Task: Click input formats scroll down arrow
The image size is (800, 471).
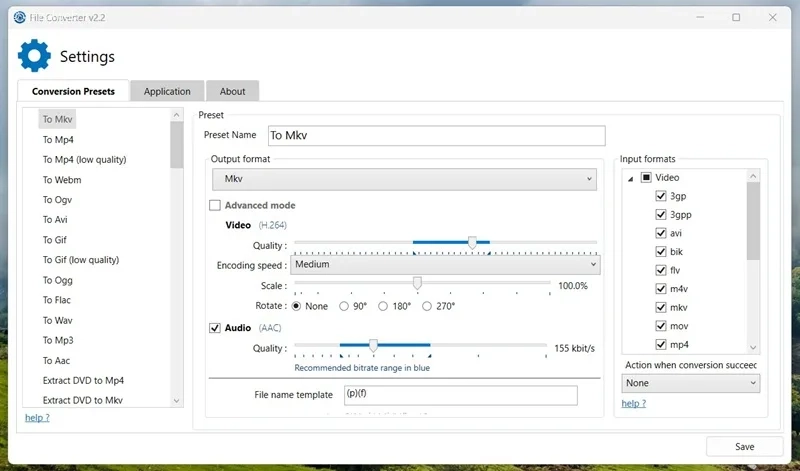Action: click(753, 348)
